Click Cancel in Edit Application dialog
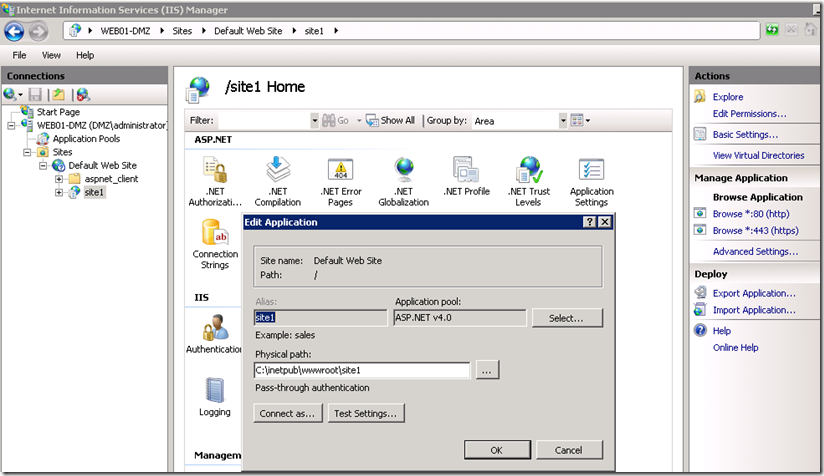The width and height of the screenshot is (824, 476). [x=569, y=450]
